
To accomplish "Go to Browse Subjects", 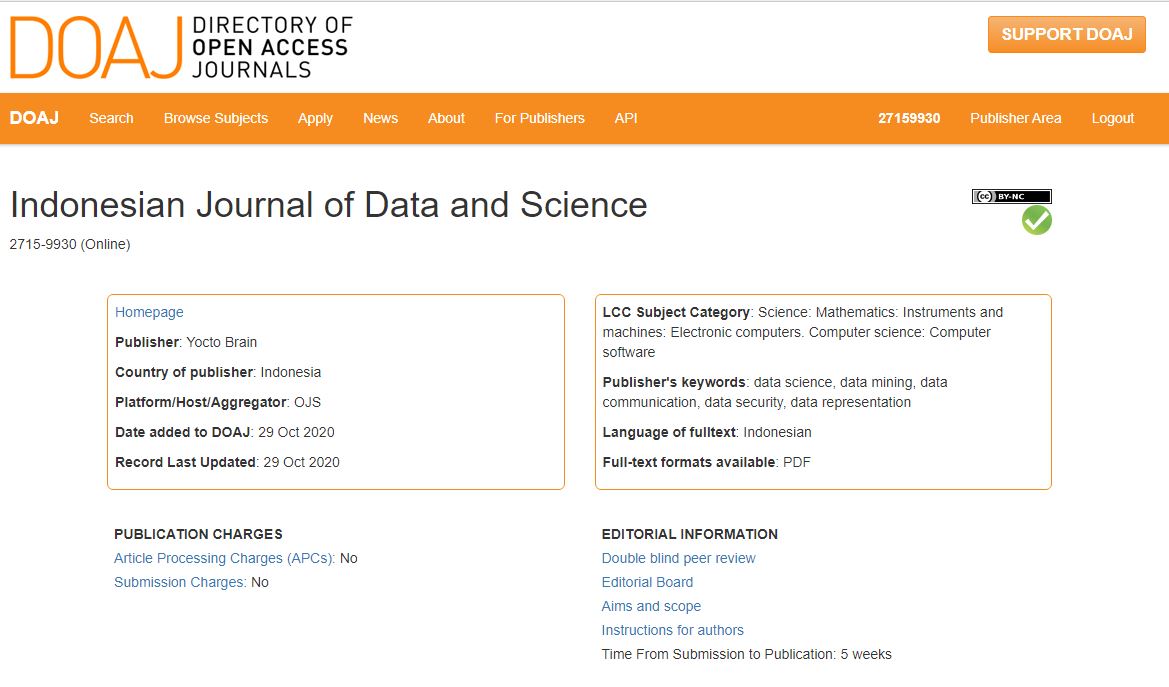I will coord(215,118).
